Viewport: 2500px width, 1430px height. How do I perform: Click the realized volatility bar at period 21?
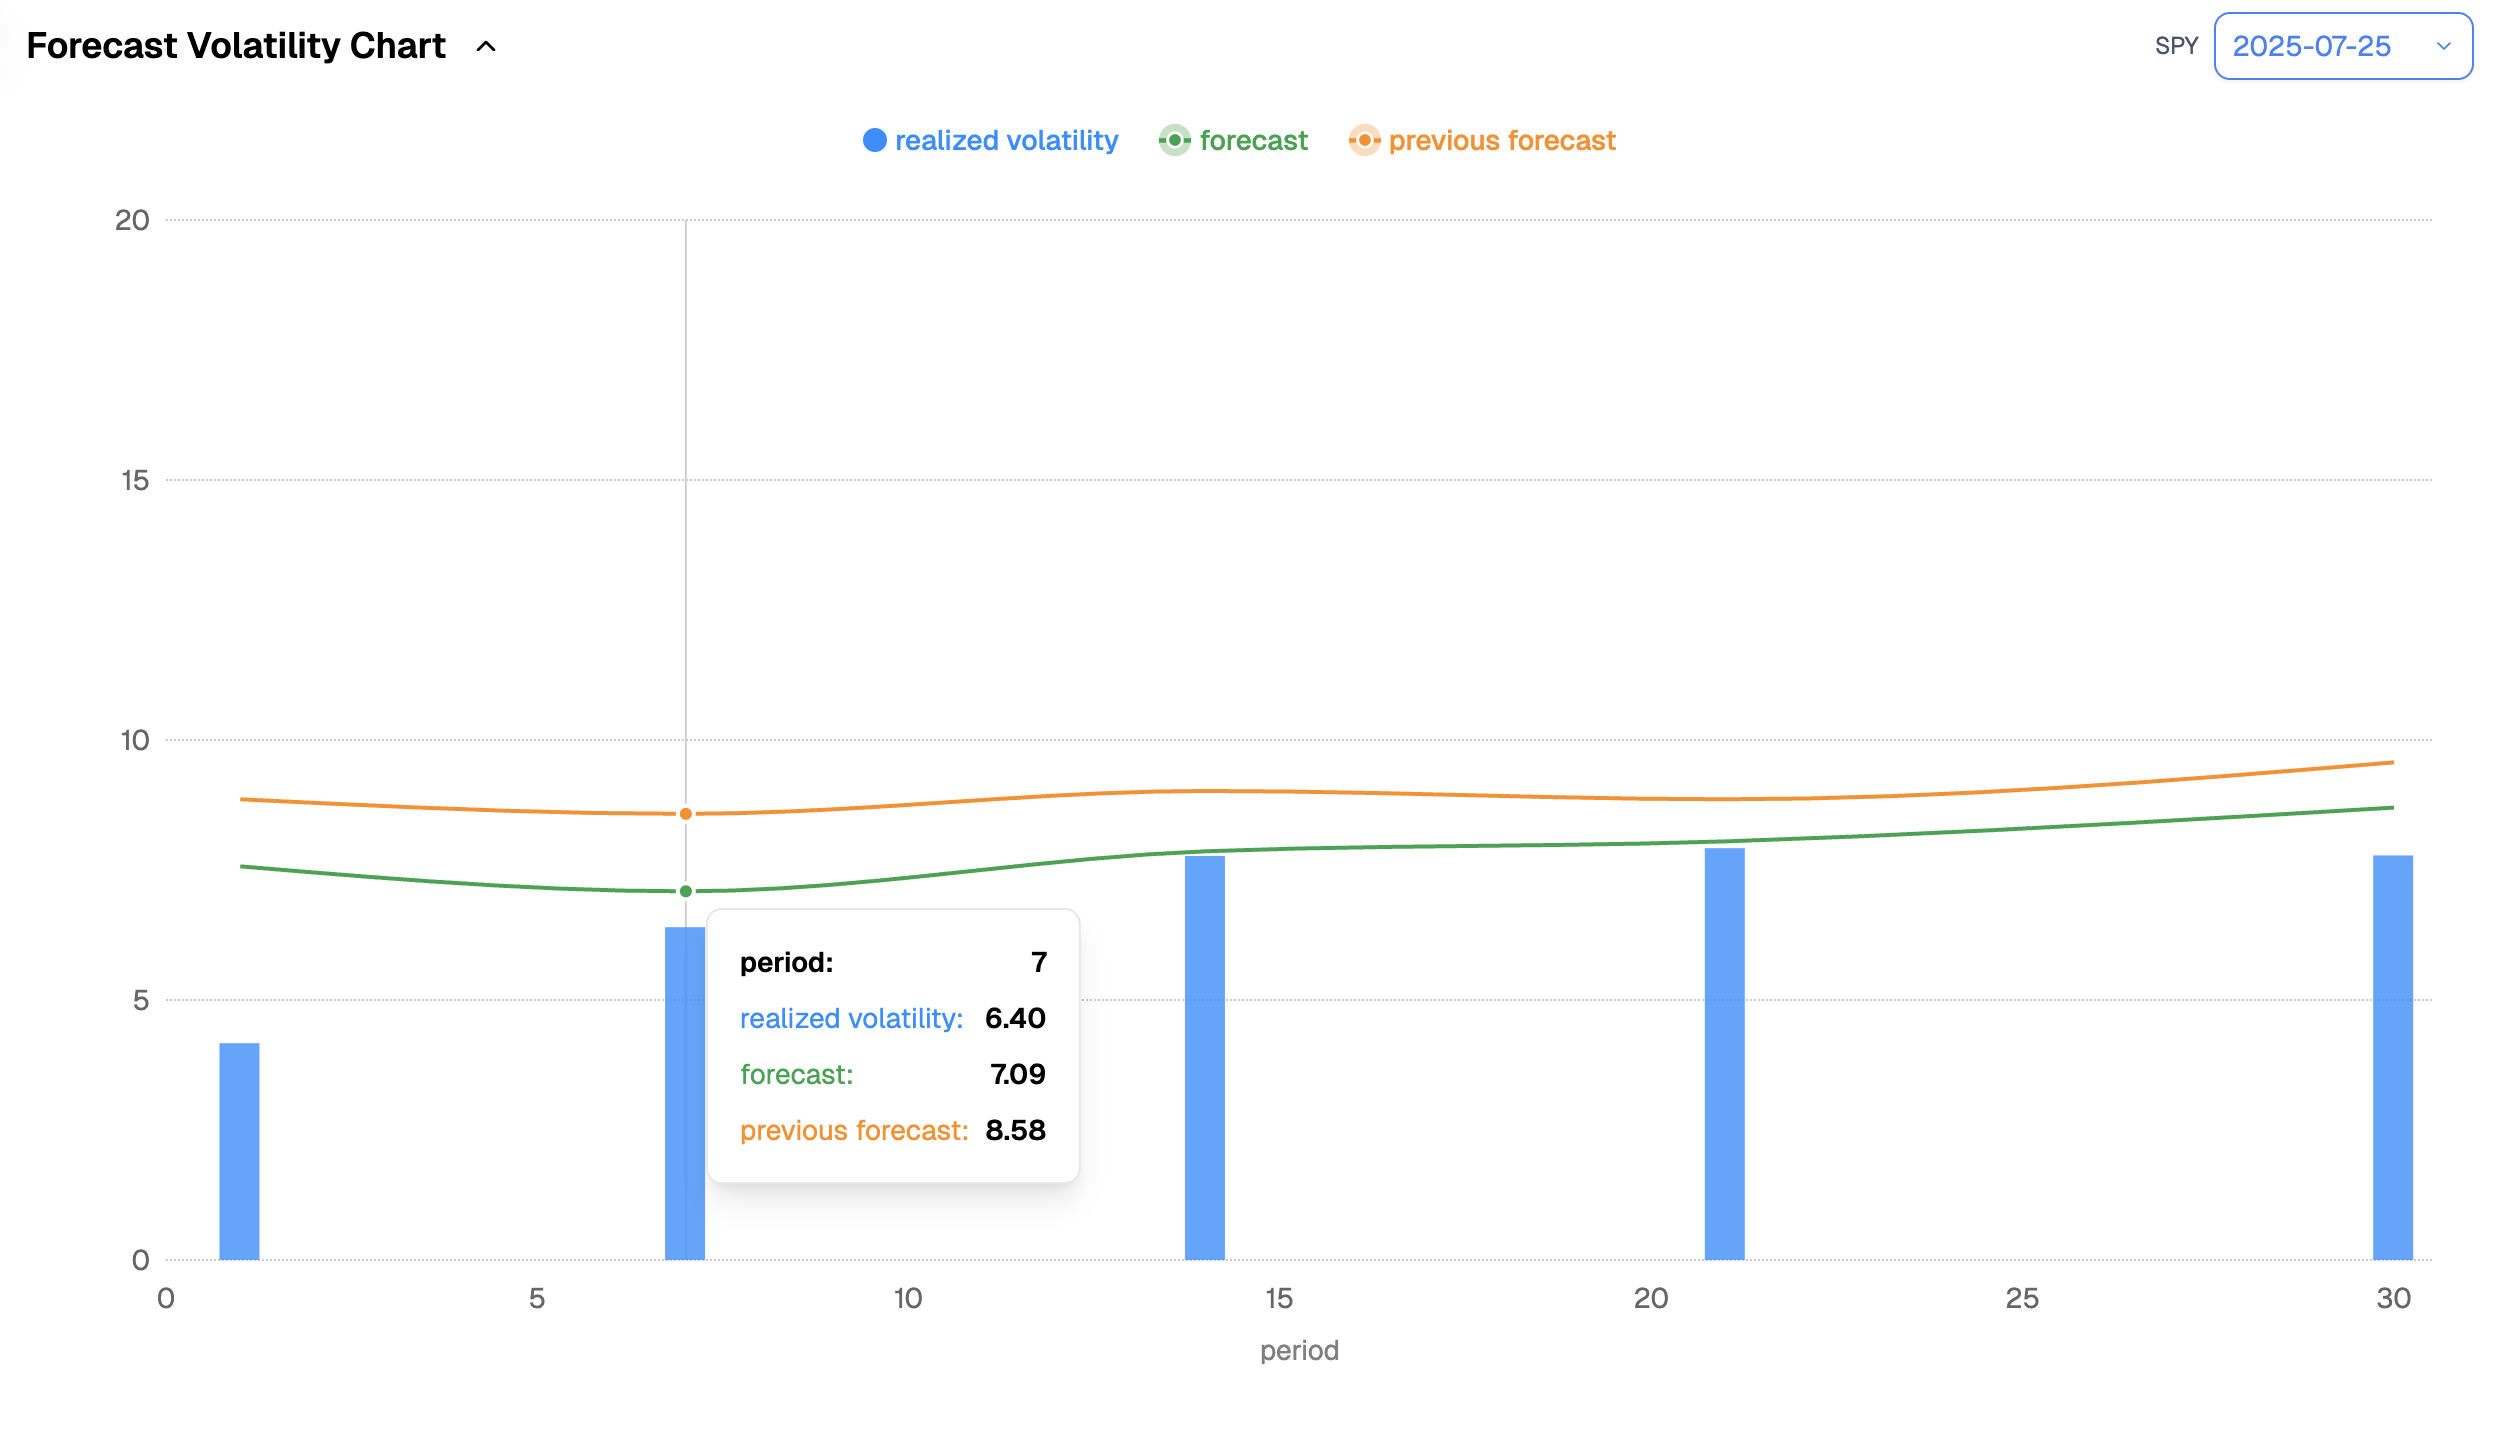point(1724,1053)
